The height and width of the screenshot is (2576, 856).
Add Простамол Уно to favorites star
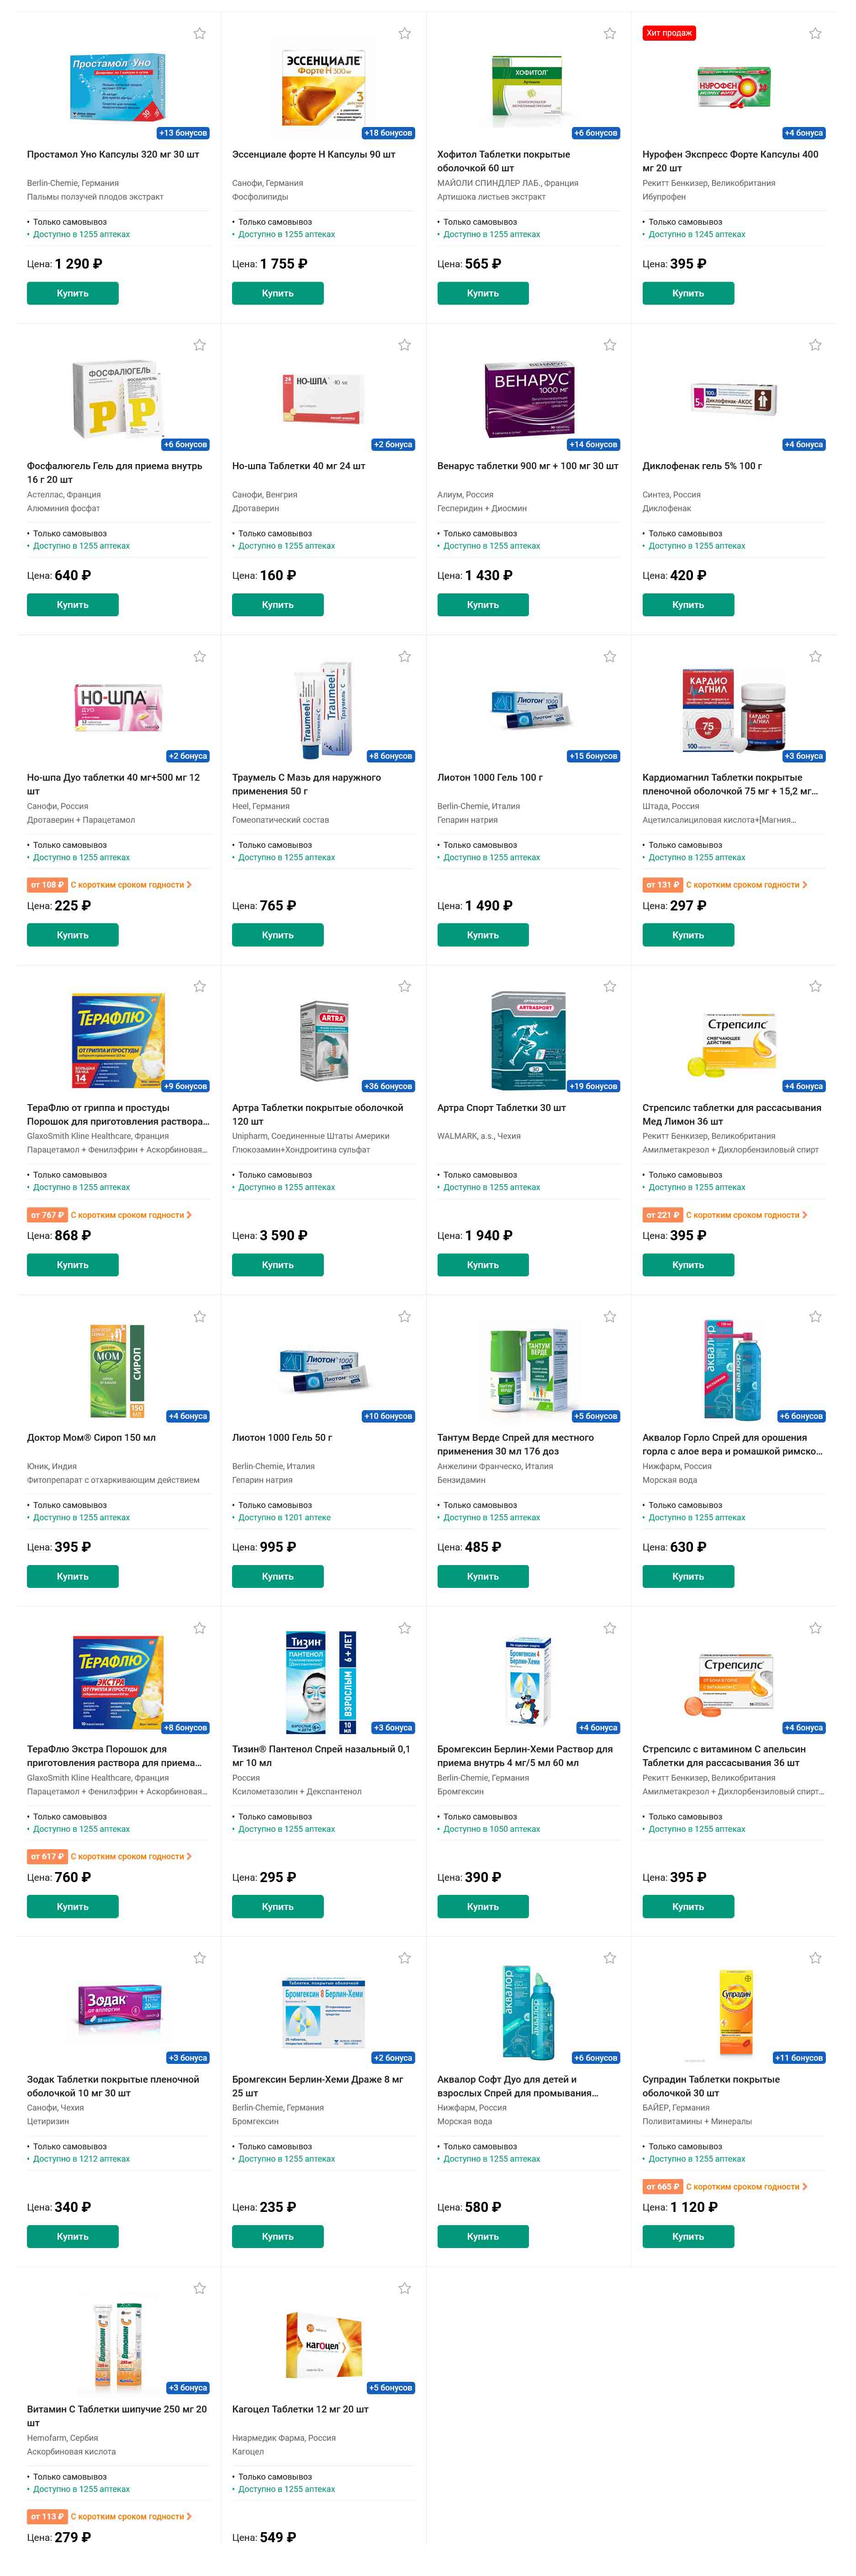click(x=199, y=33)
